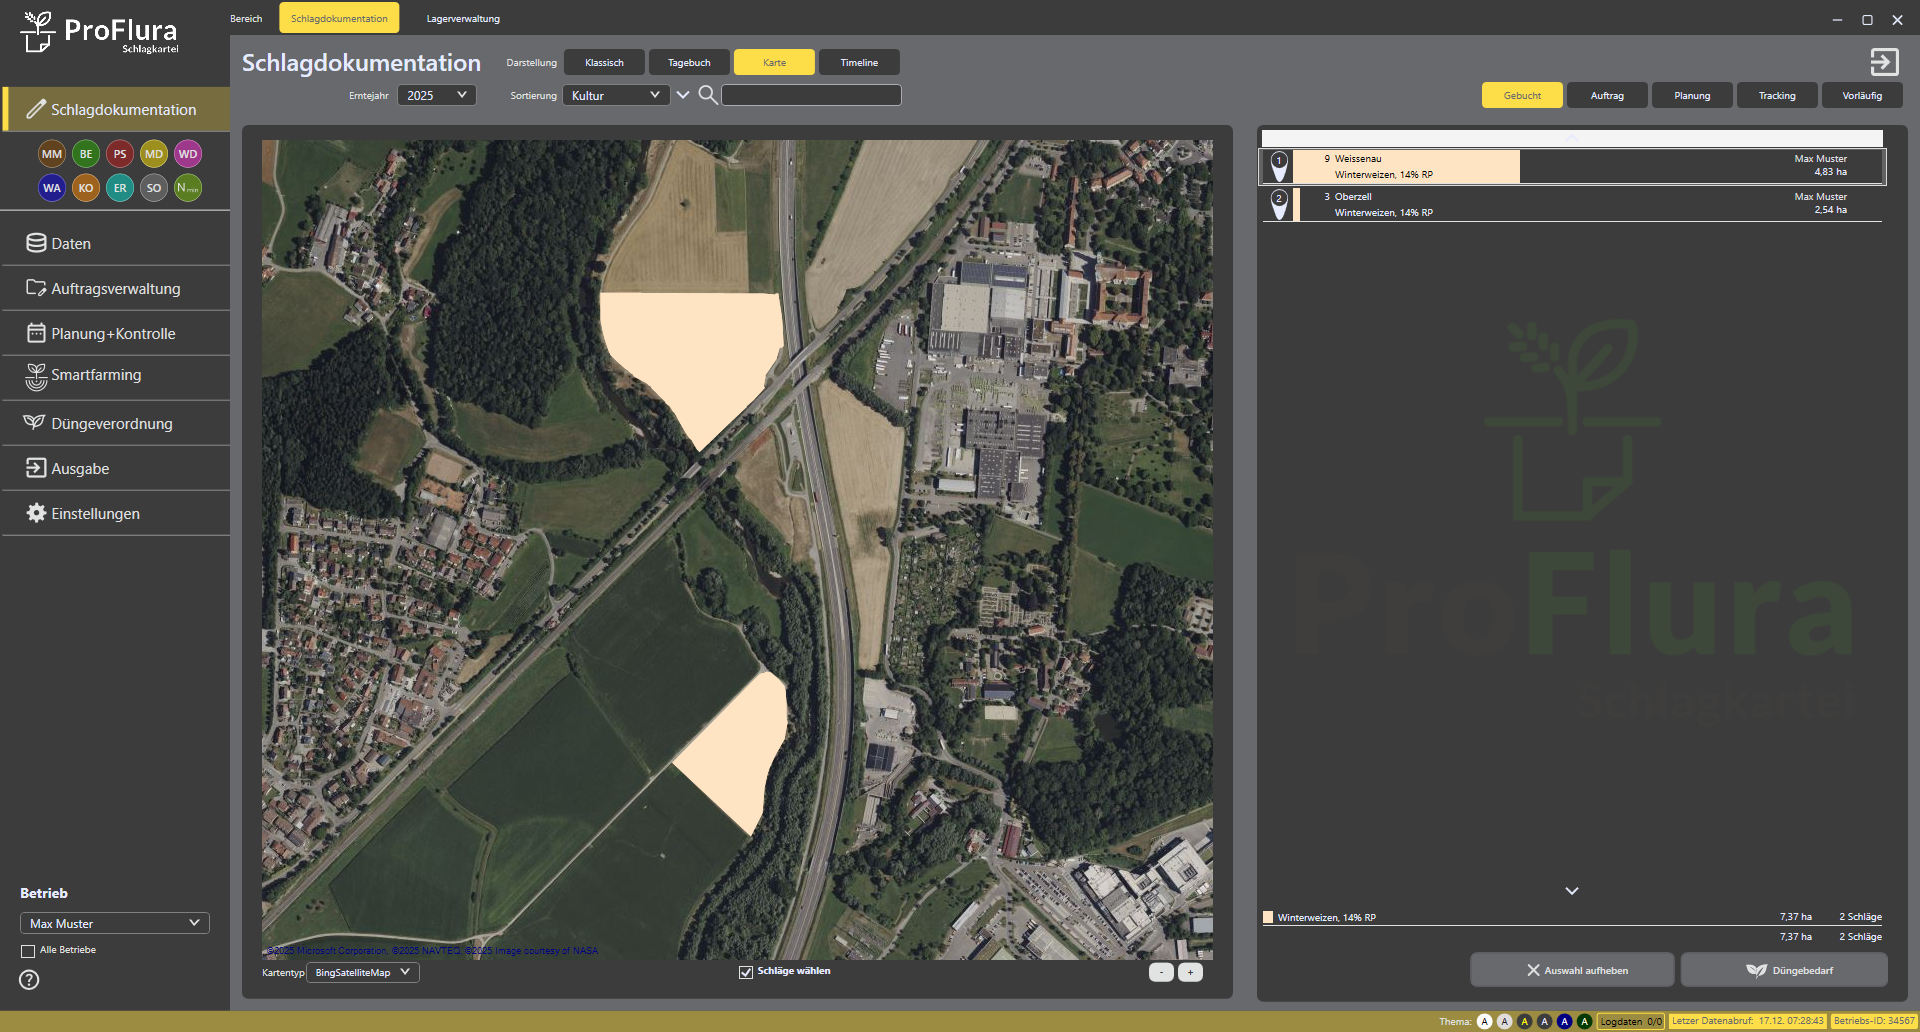This screenshot has width=1920, height=1032.
Task: Open the Sortierung 'Kultur' dropdown
Action: pos(616,96)
